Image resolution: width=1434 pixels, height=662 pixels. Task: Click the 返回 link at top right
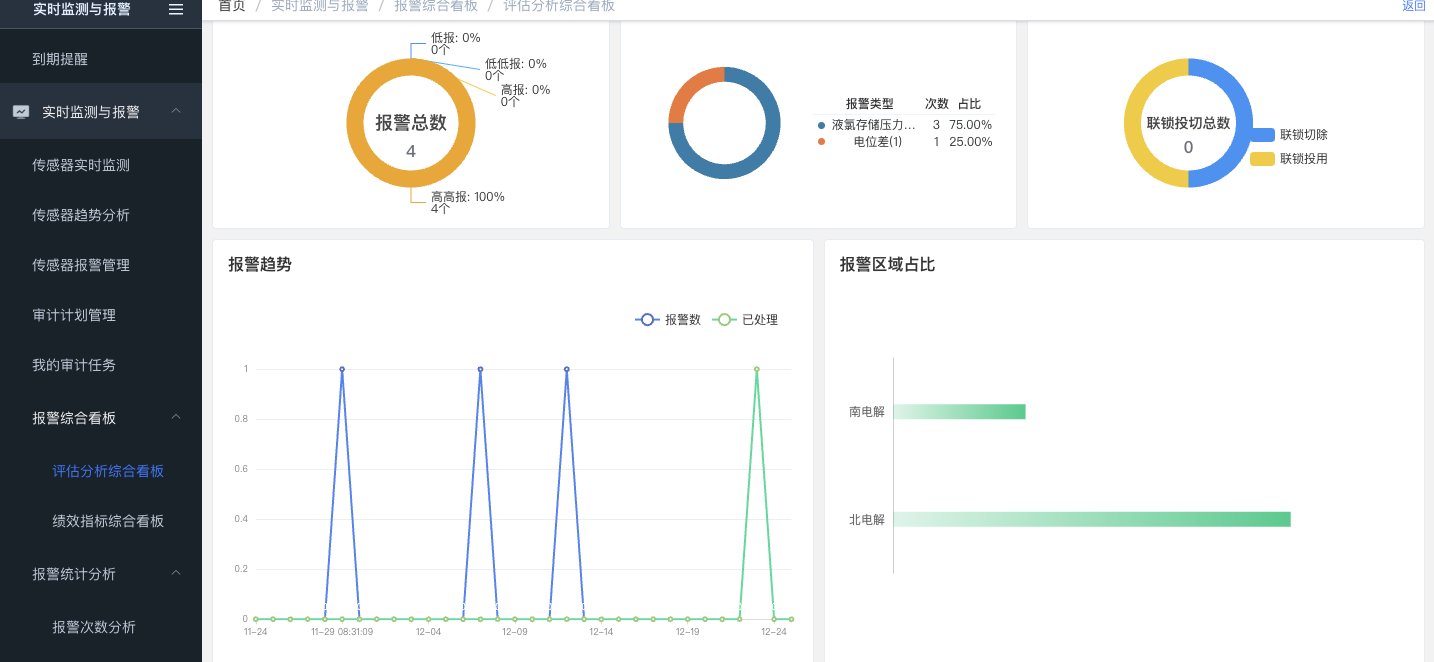1413,6
